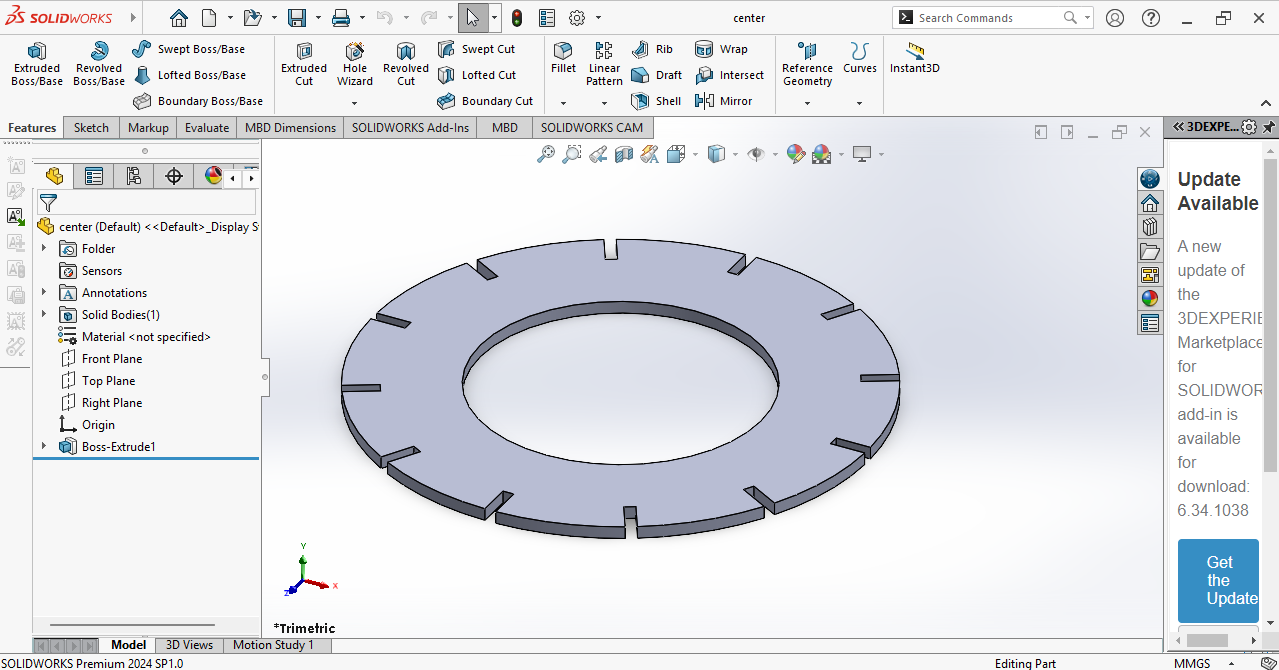Screen dimensions: 1279x670
Task: Toggle Instant3D mode
Action: pyautogui.click(x=915, y=58)
